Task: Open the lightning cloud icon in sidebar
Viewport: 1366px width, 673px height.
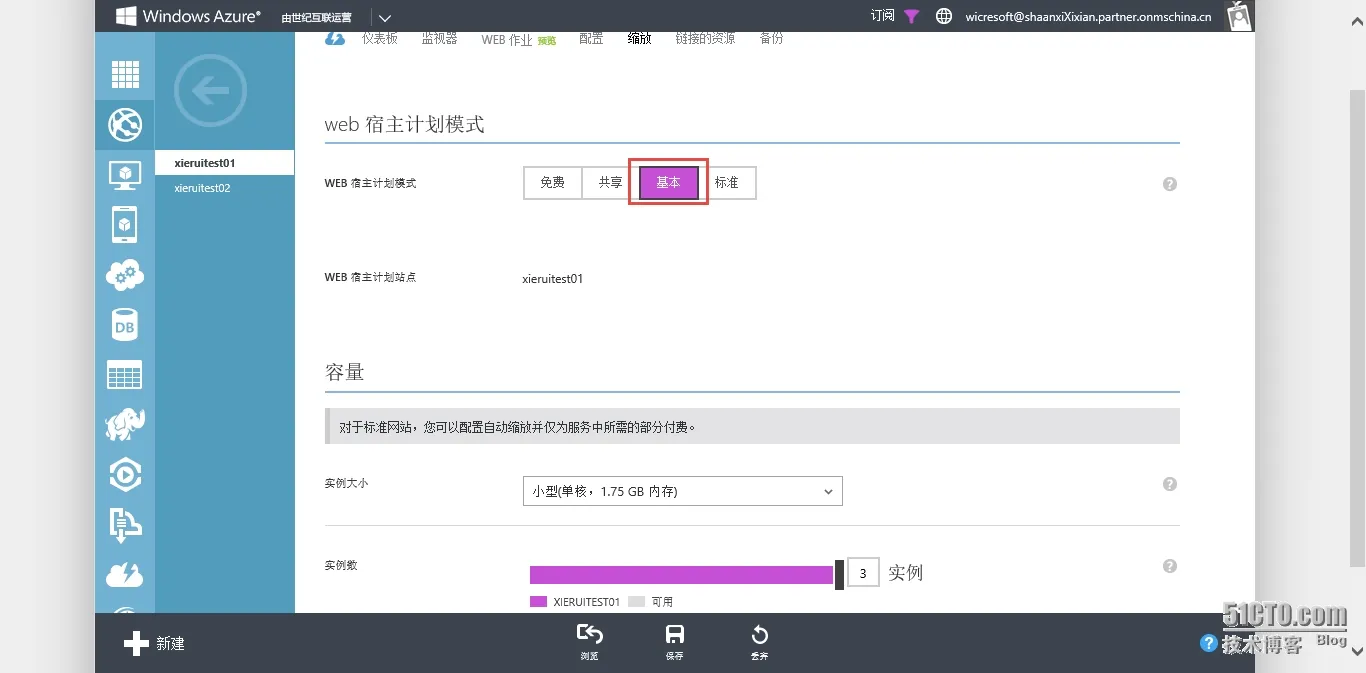Action: 125,575
